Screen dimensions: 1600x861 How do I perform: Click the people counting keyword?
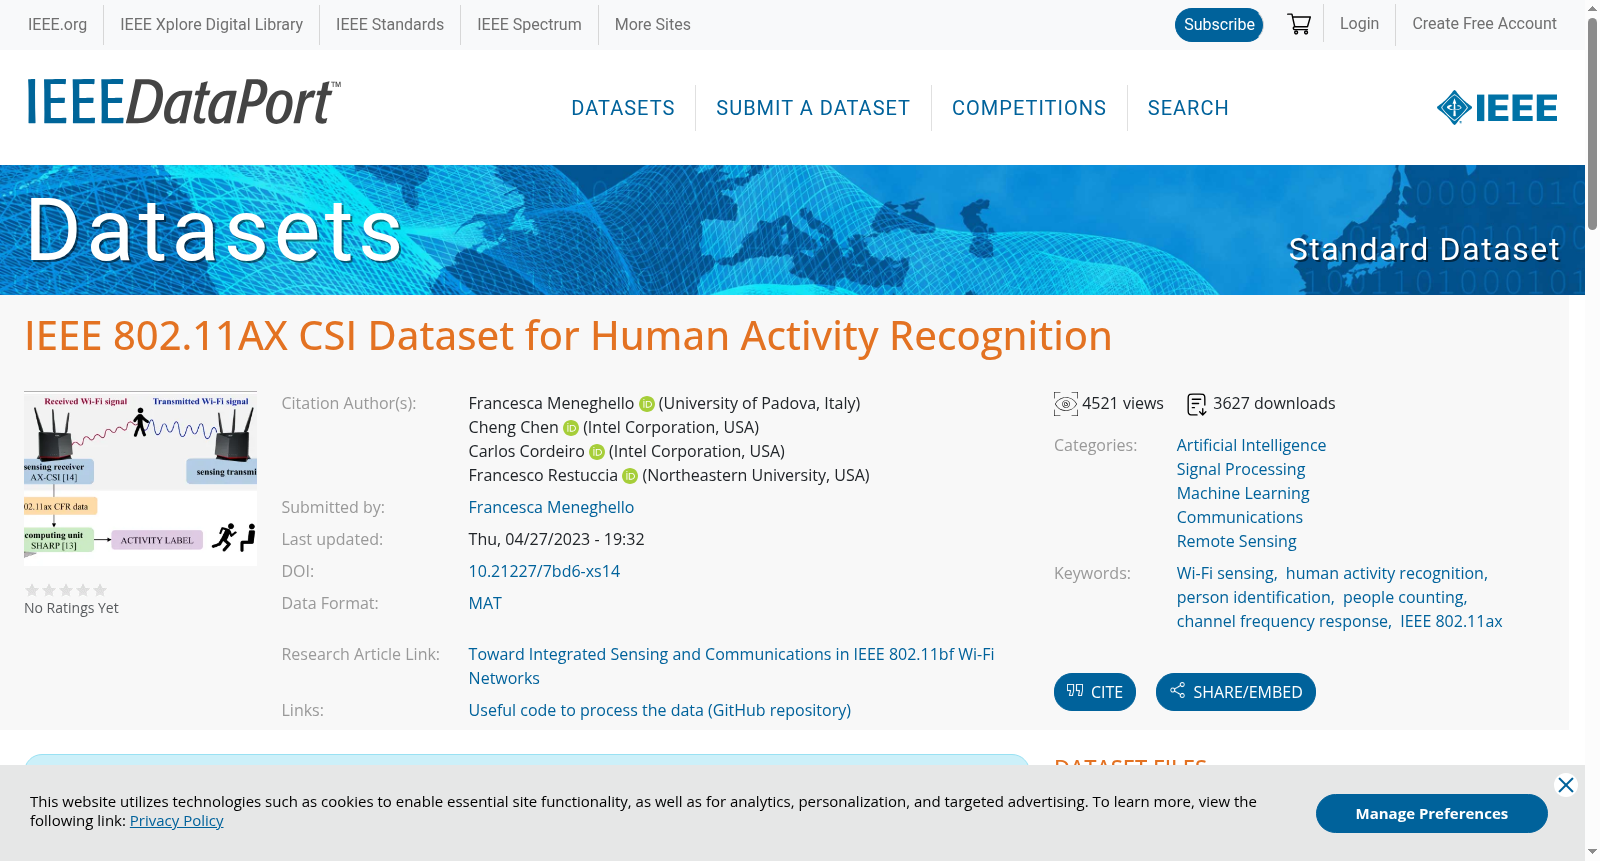[x=1403, y=597]
